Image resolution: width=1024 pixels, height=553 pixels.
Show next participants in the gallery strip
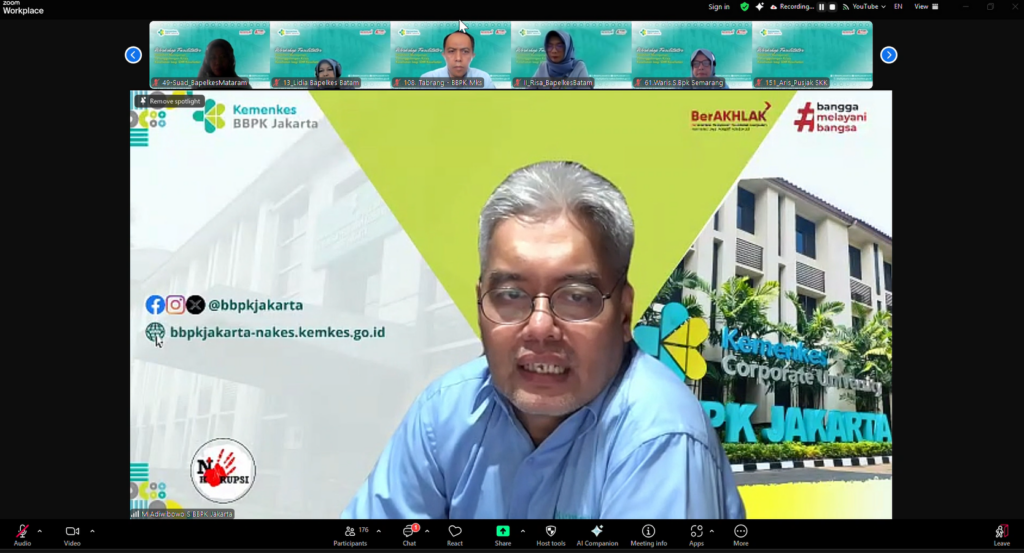point(888,55)
